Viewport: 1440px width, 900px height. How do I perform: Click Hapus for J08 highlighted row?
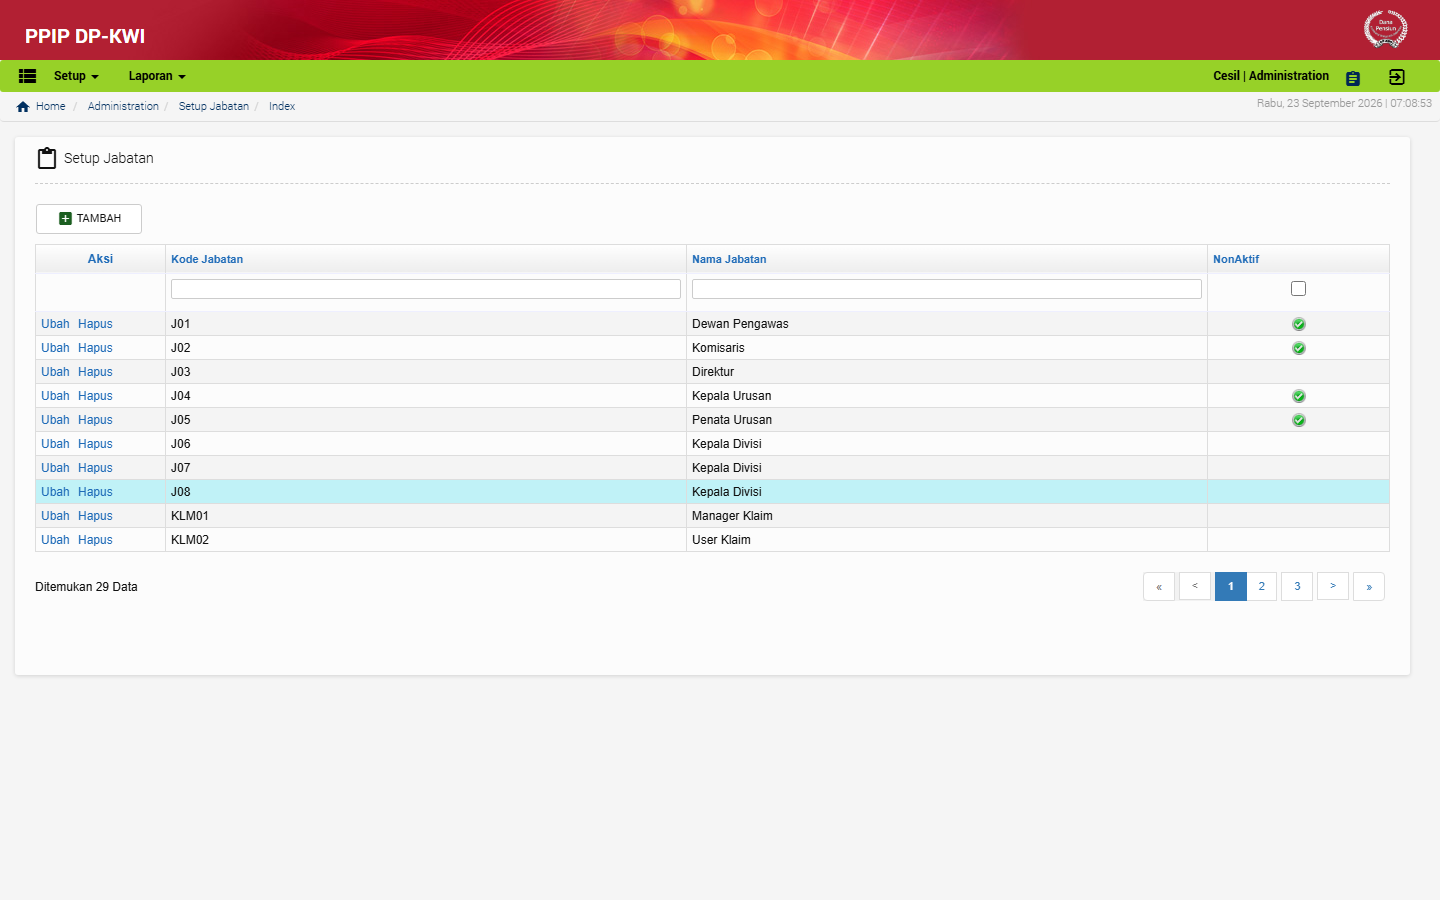(x=95, y=492)
